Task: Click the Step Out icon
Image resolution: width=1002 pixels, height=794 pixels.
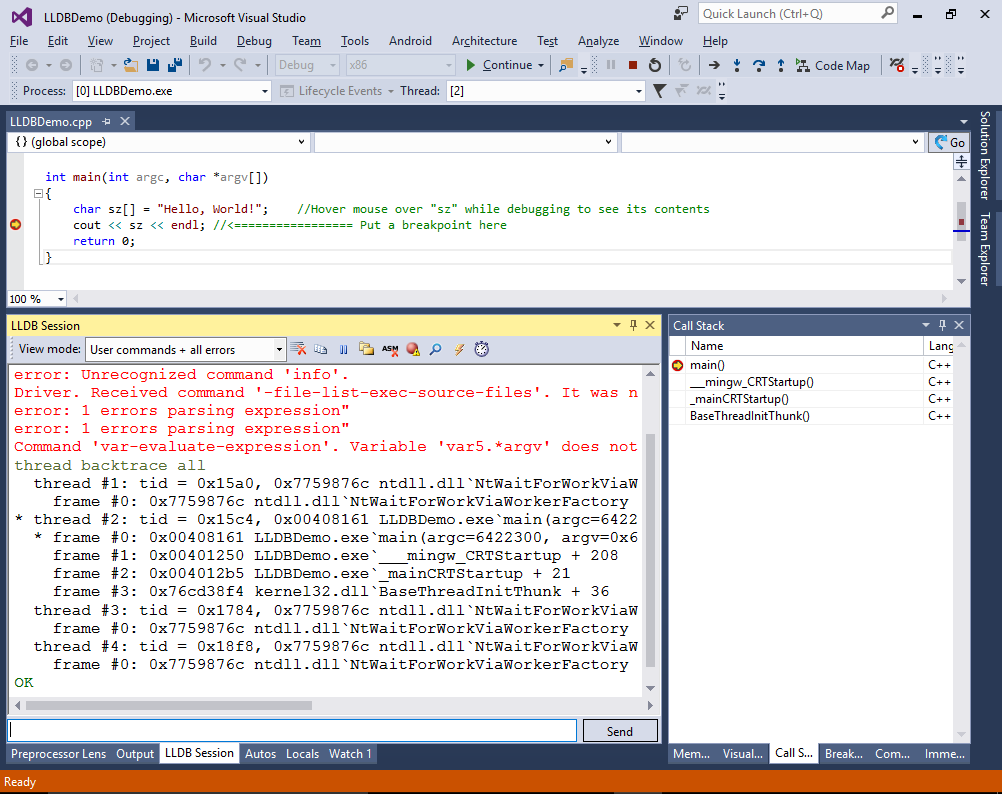Action: [x=781, y=65]
